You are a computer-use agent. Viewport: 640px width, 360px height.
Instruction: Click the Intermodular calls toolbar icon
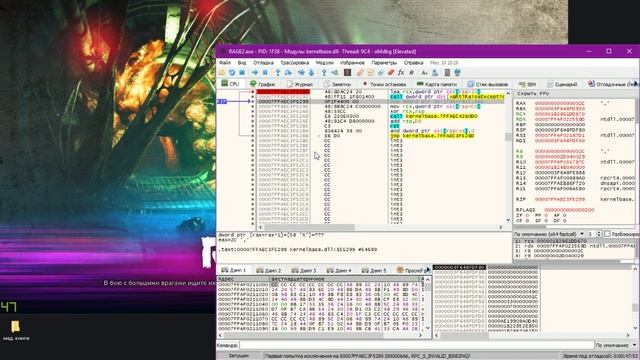(435, 73)
